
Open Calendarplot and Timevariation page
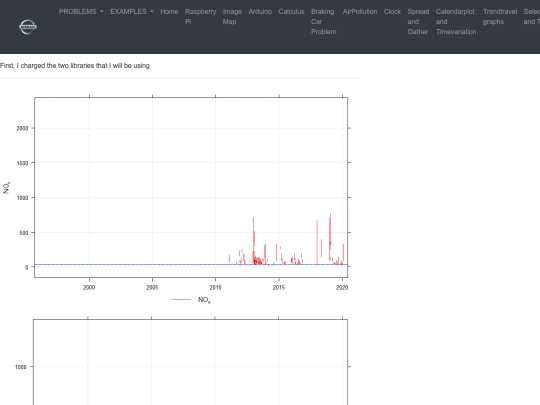[x=456, y=22]
